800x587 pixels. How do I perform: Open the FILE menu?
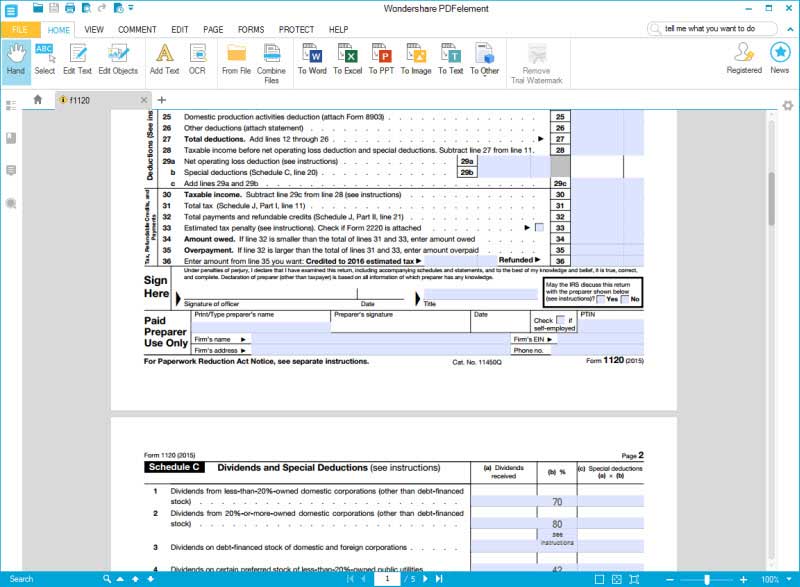(x=20, y=30)
